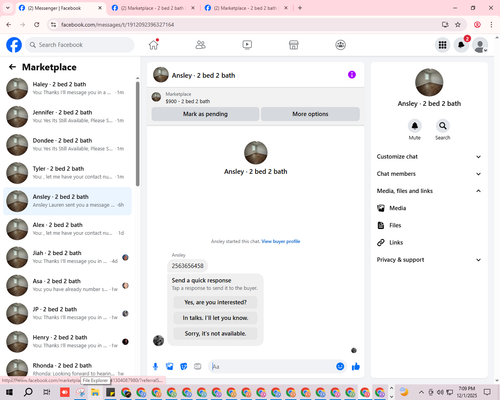
Task: Show hidden system tray icons
Action: (421, 392)
